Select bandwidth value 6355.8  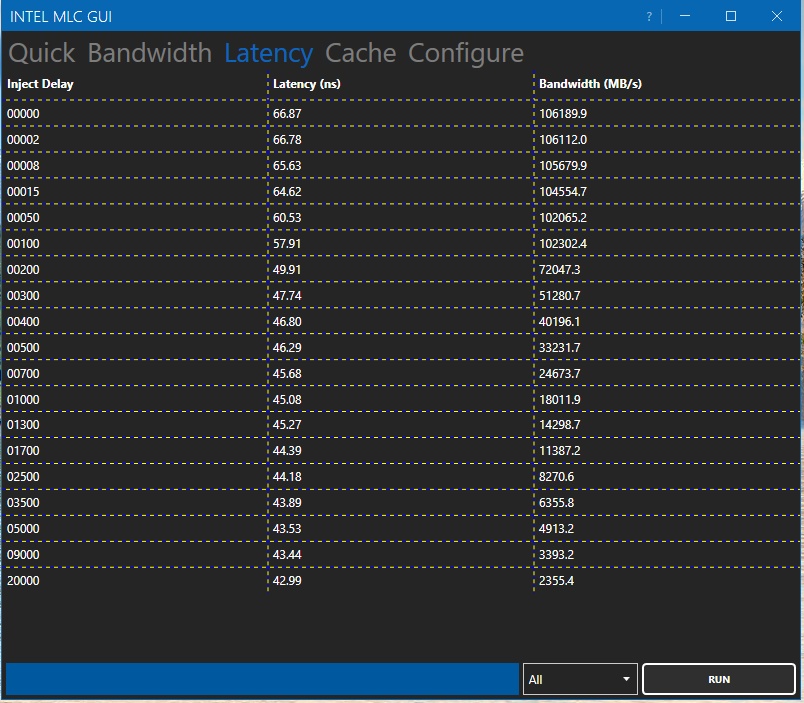(x=556, y=503)
